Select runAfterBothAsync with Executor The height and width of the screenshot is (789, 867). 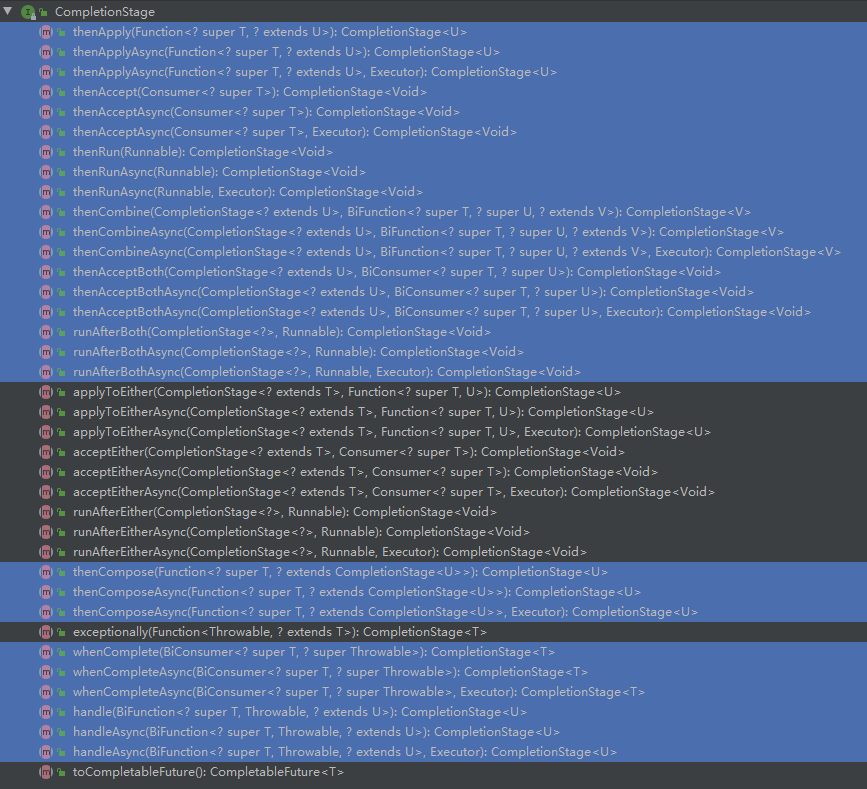tap(327, 372)
